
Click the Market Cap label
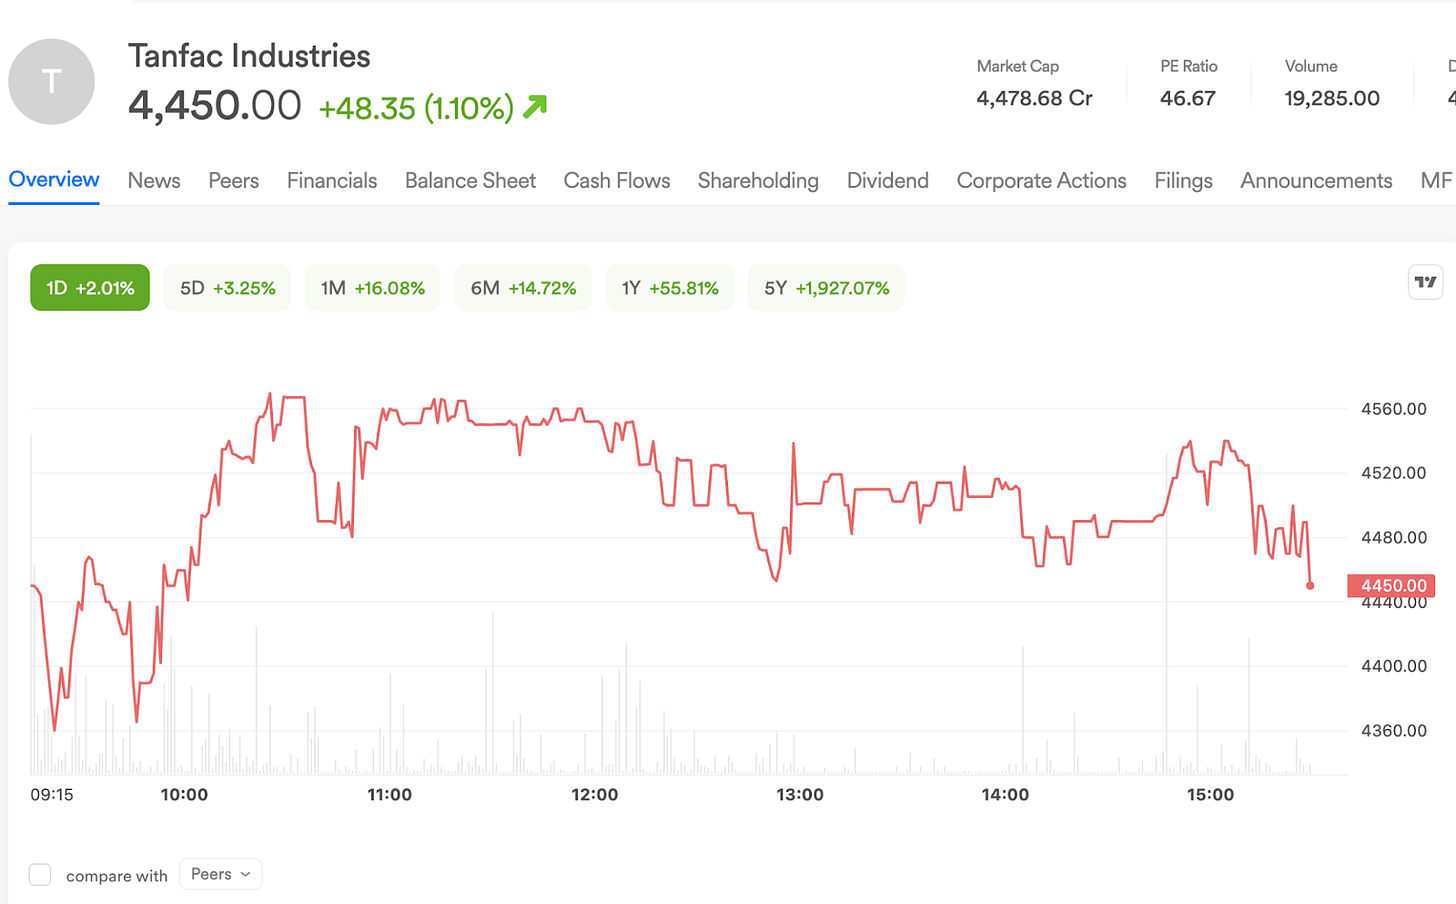(x=1018, y=66)
